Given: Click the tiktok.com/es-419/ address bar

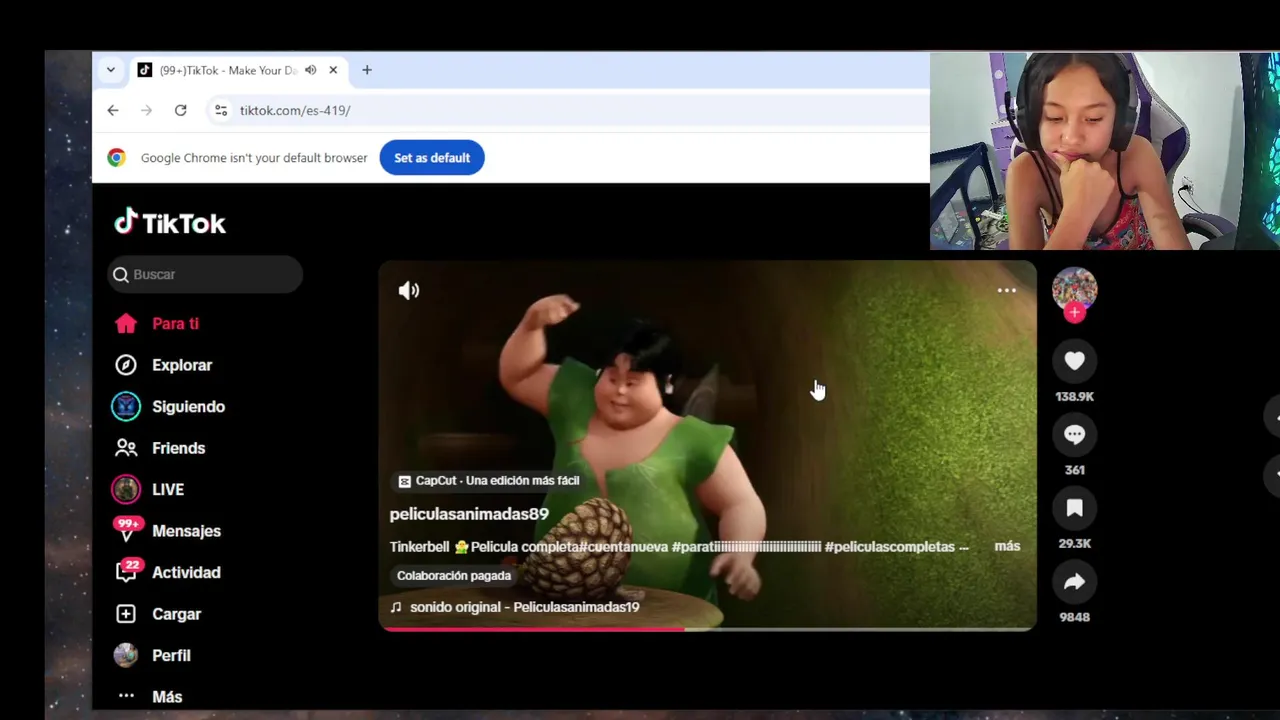Looking at the screenshot, I should point(565,110).
